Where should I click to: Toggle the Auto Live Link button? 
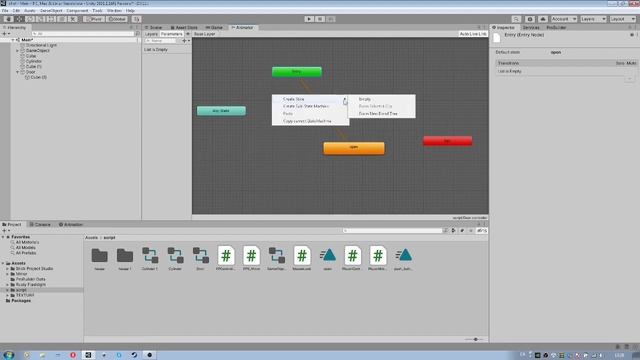473,34
